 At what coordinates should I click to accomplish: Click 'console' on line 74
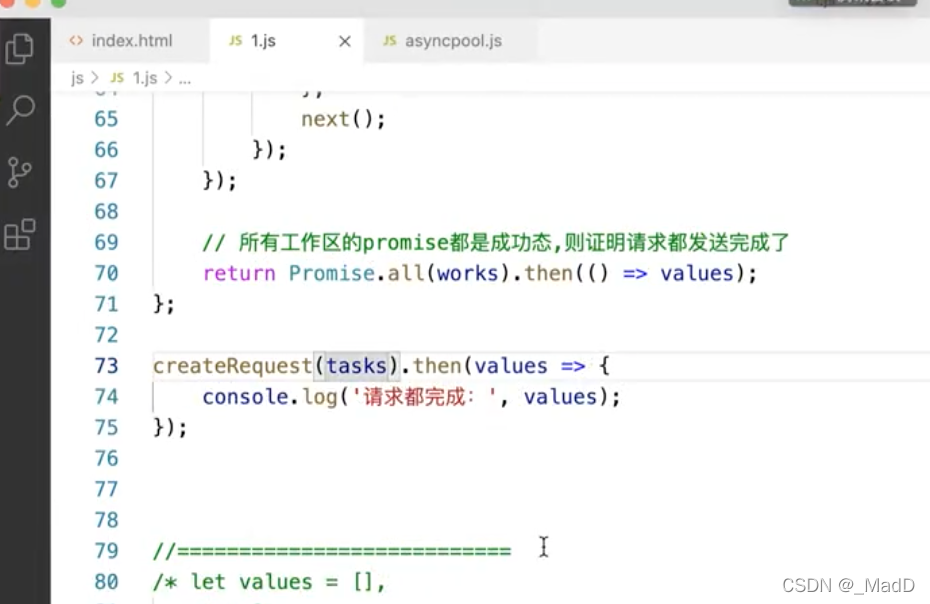(246, 397)
